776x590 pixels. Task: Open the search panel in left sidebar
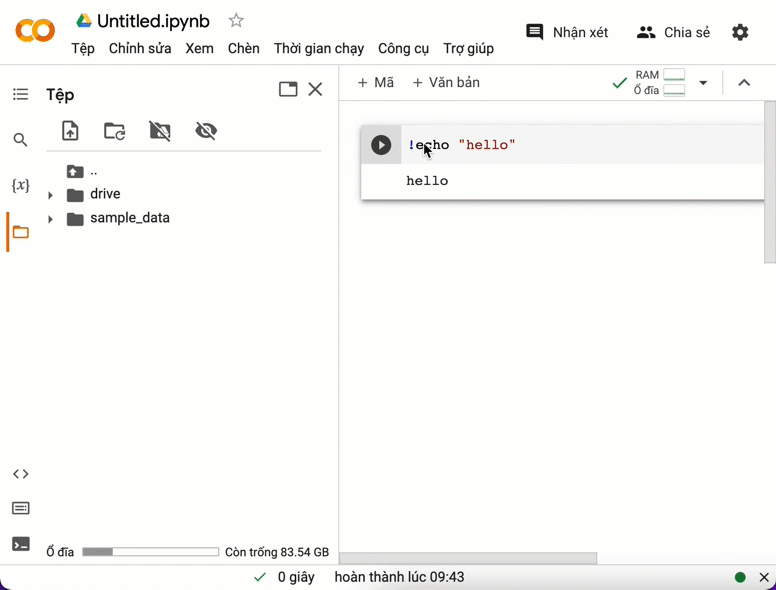tap(20, 140)
